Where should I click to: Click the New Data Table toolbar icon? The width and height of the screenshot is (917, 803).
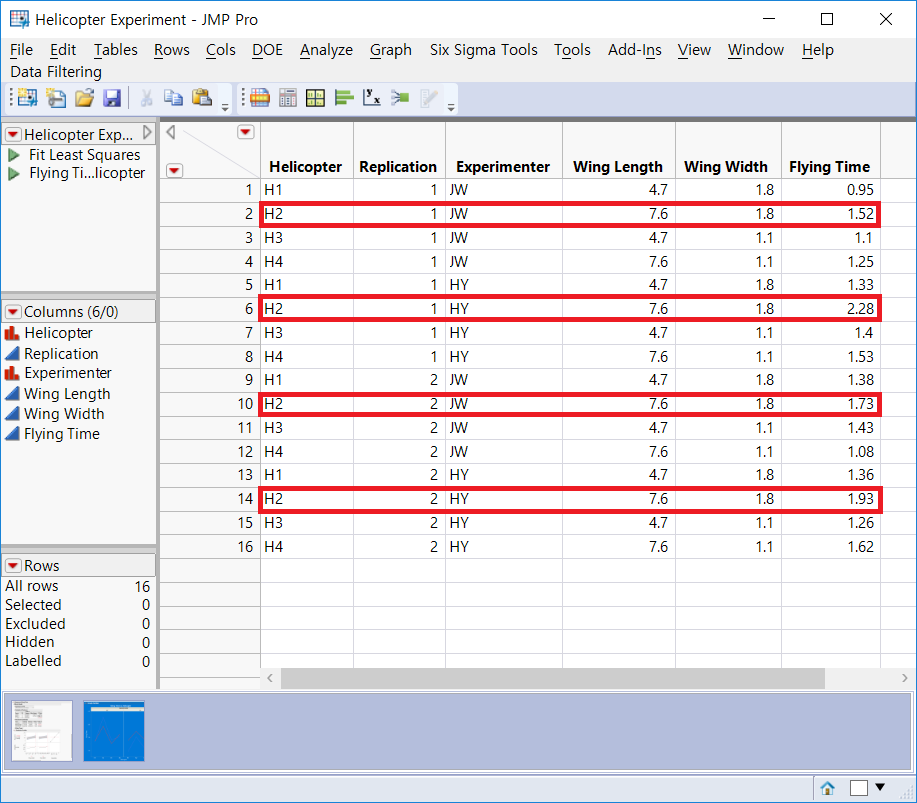pos(27,98)
